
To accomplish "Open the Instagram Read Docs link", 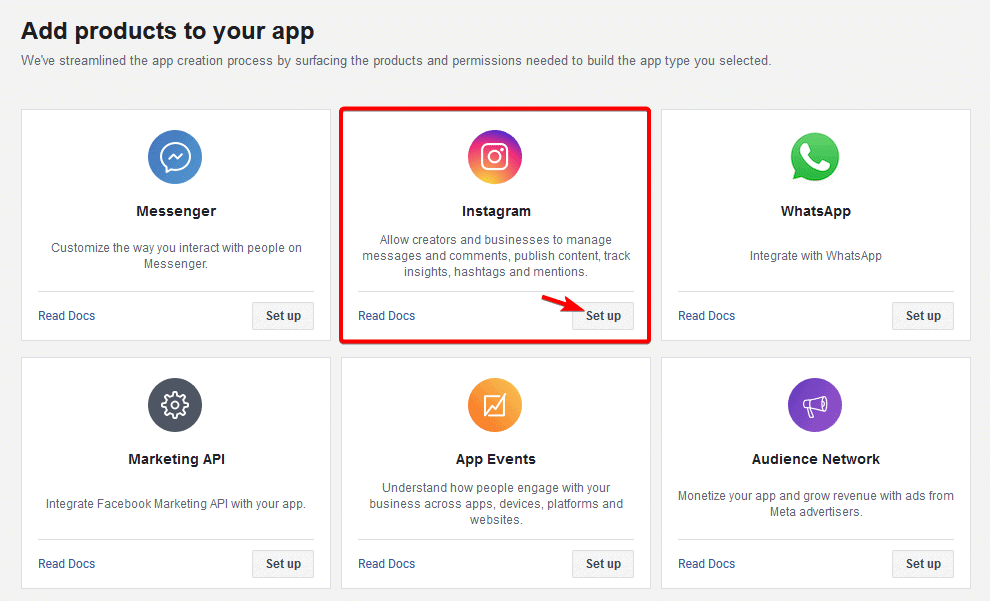I will [386, 315].
